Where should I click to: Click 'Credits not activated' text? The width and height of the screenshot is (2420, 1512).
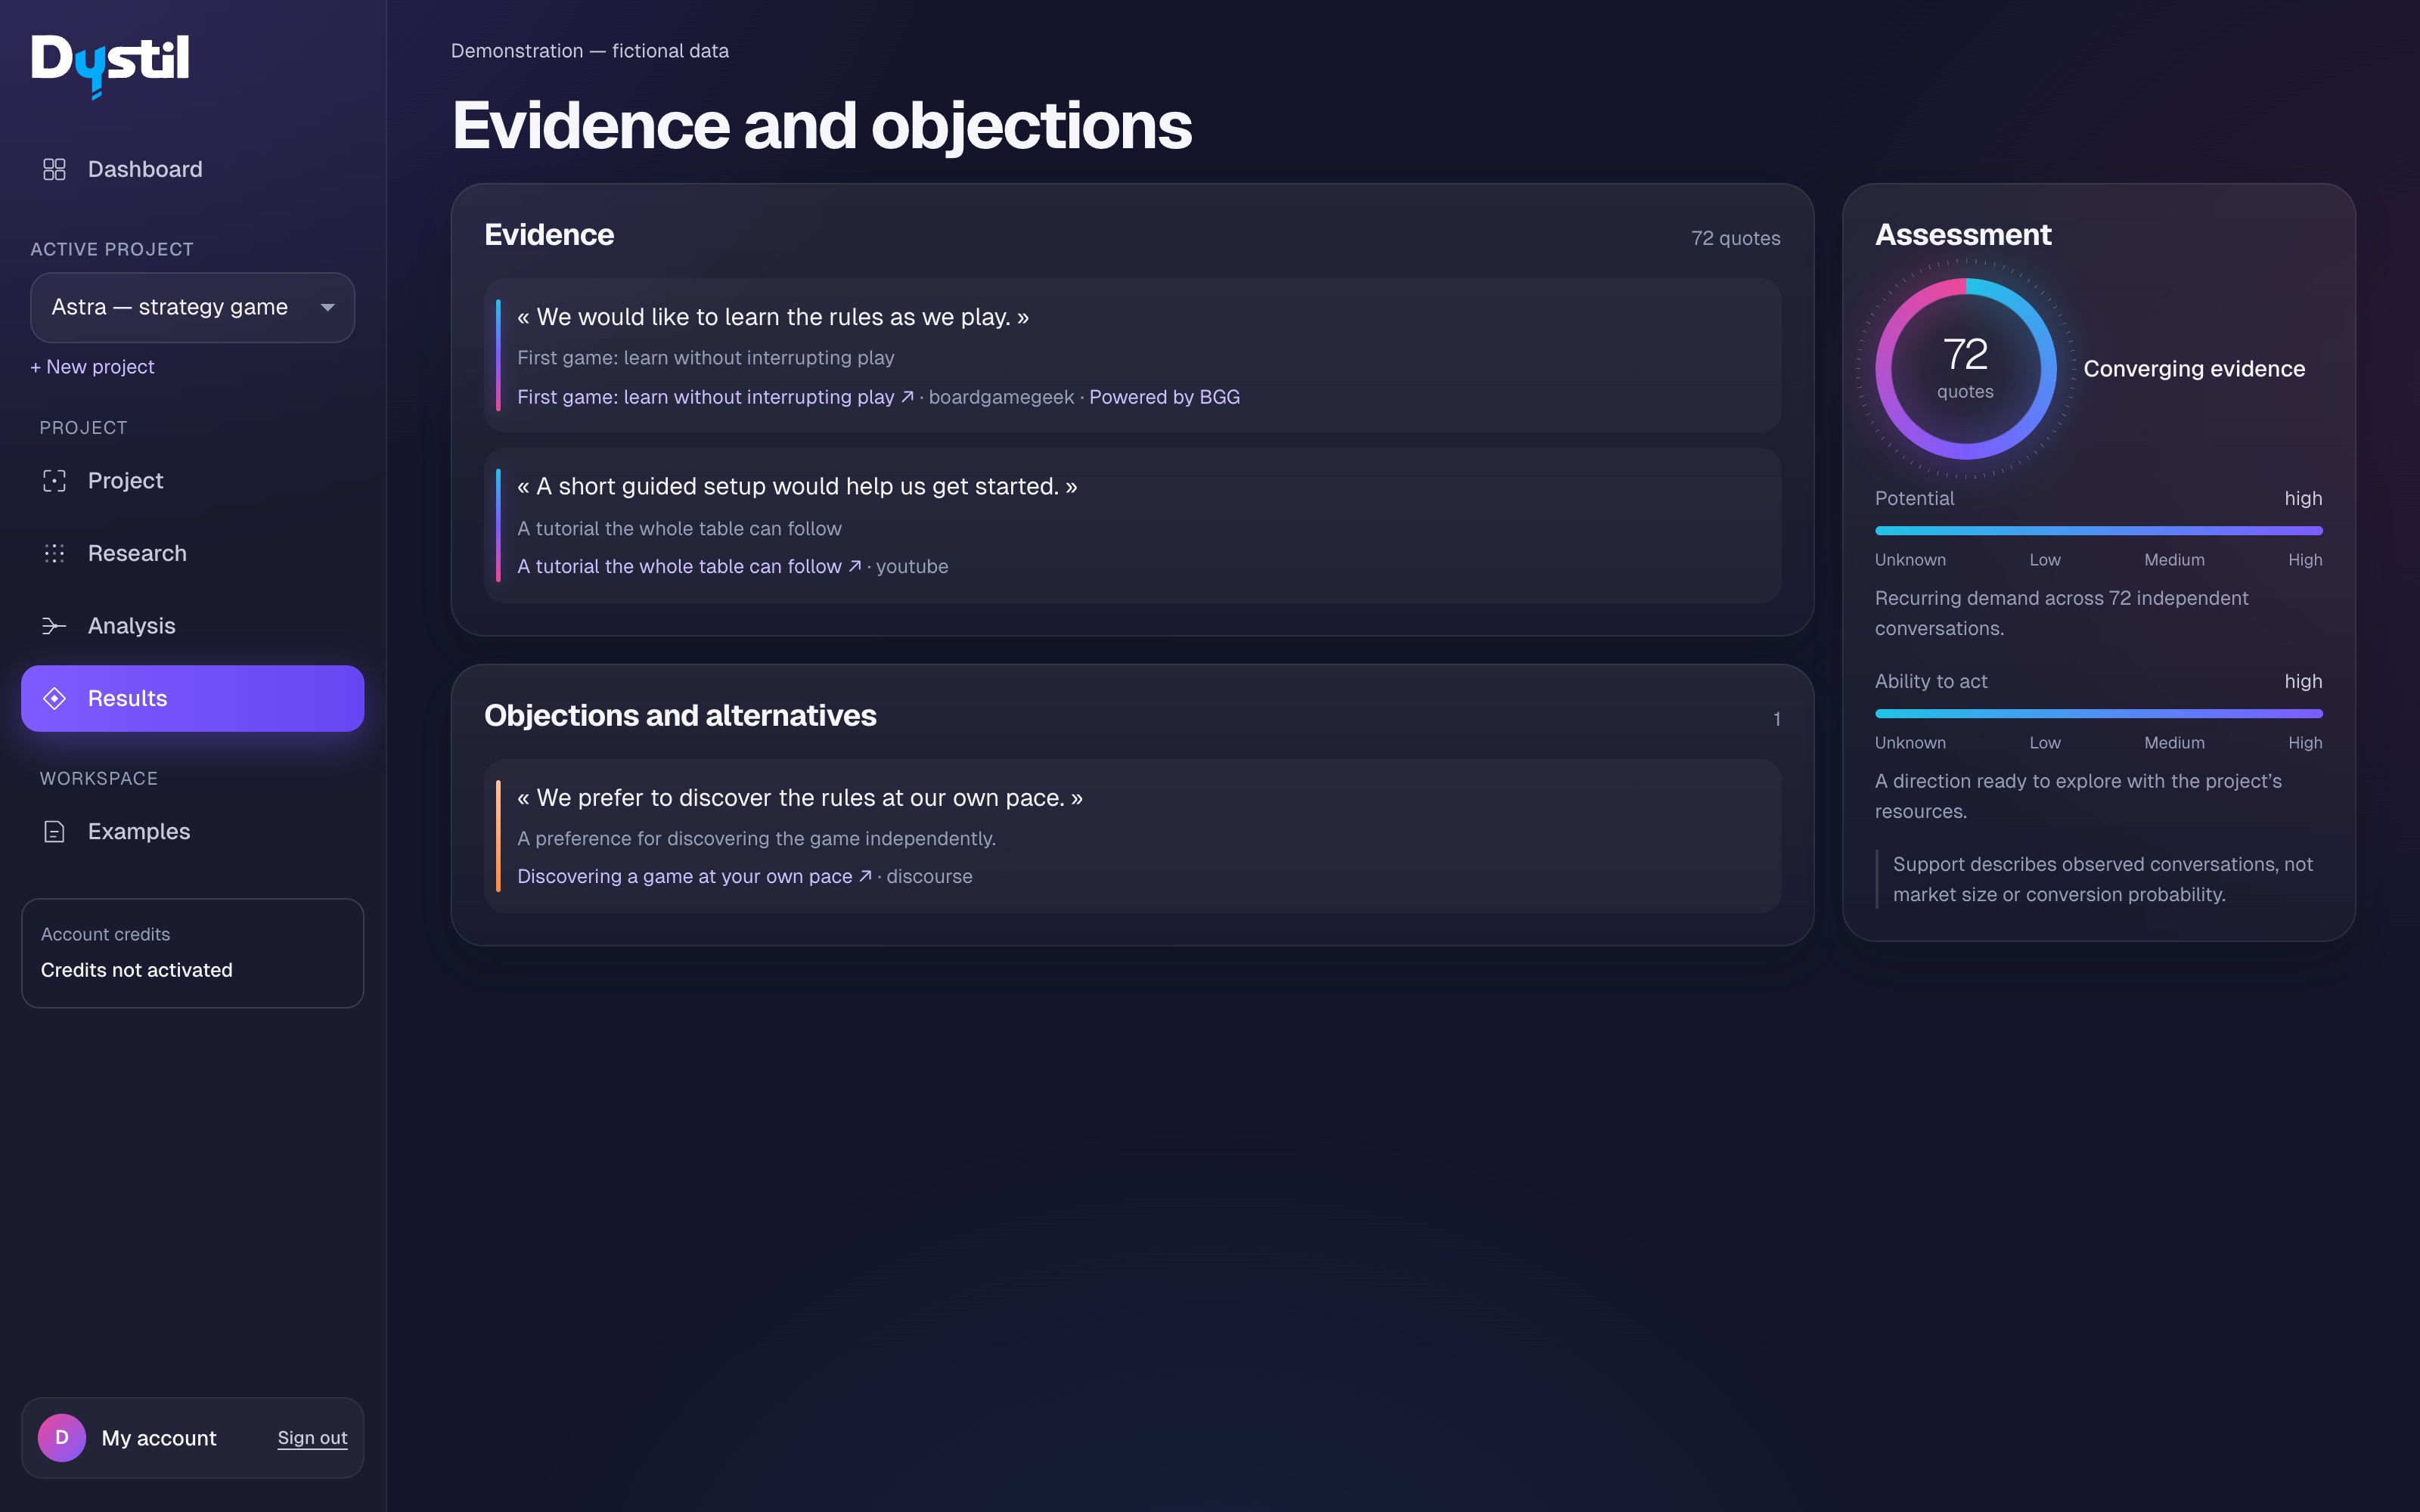click(137, 970)
